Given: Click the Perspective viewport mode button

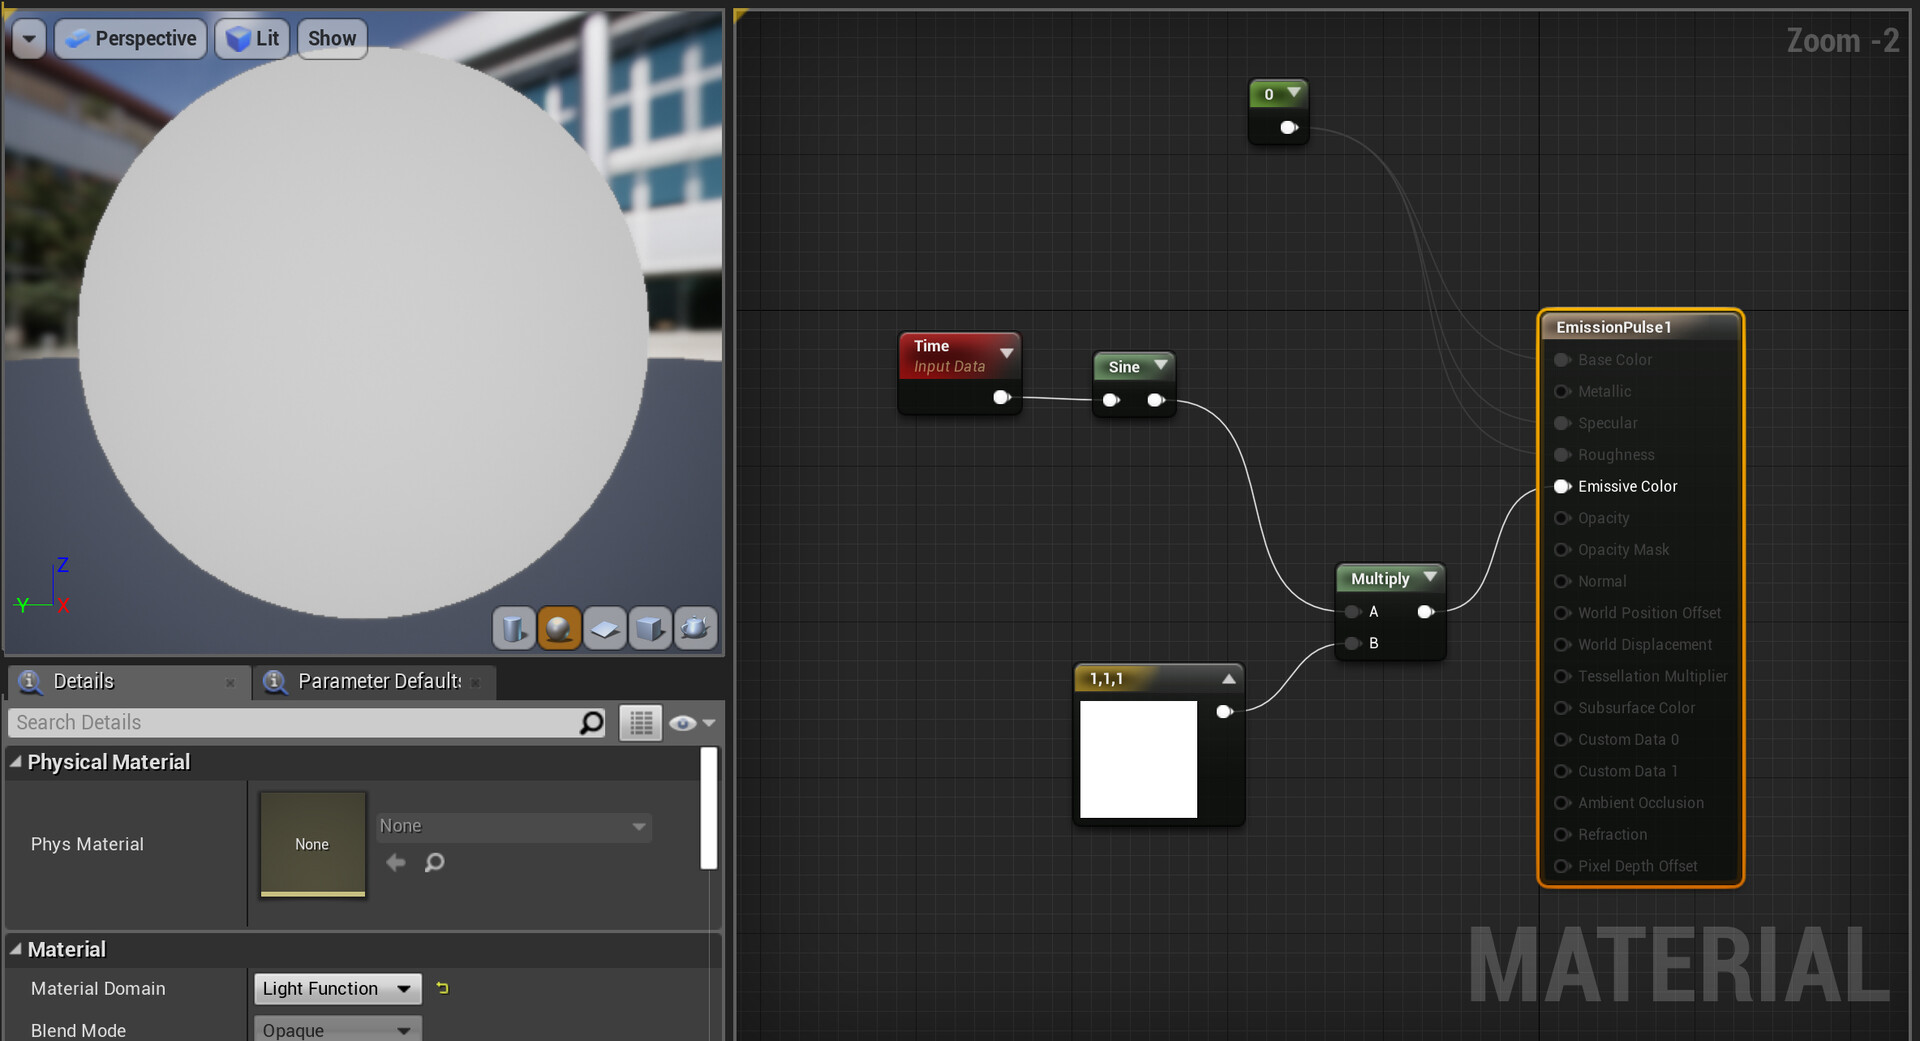Looking at the screenshot, I should [131, 38].
